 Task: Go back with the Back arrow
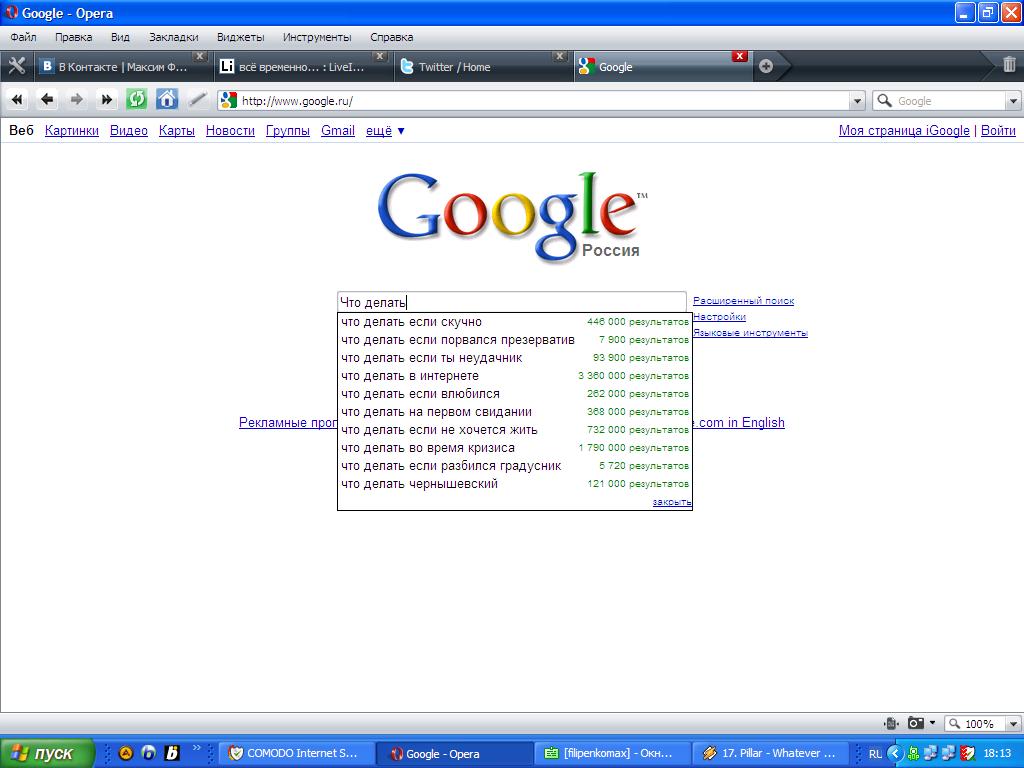(47, 100)
